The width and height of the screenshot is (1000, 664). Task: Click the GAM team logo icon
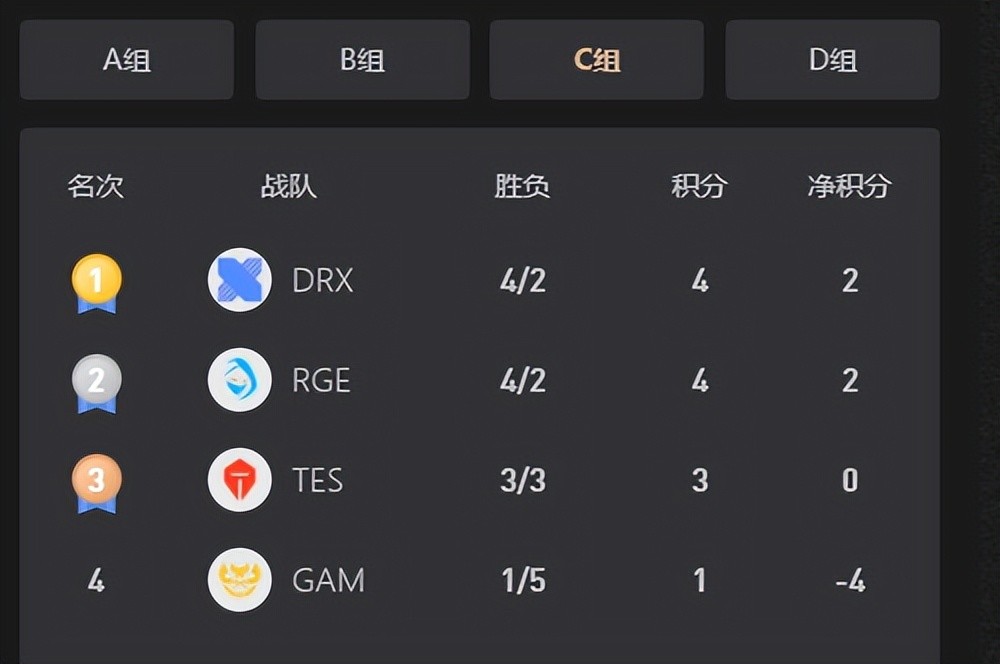pyautogui.click(x=240, y=580)
